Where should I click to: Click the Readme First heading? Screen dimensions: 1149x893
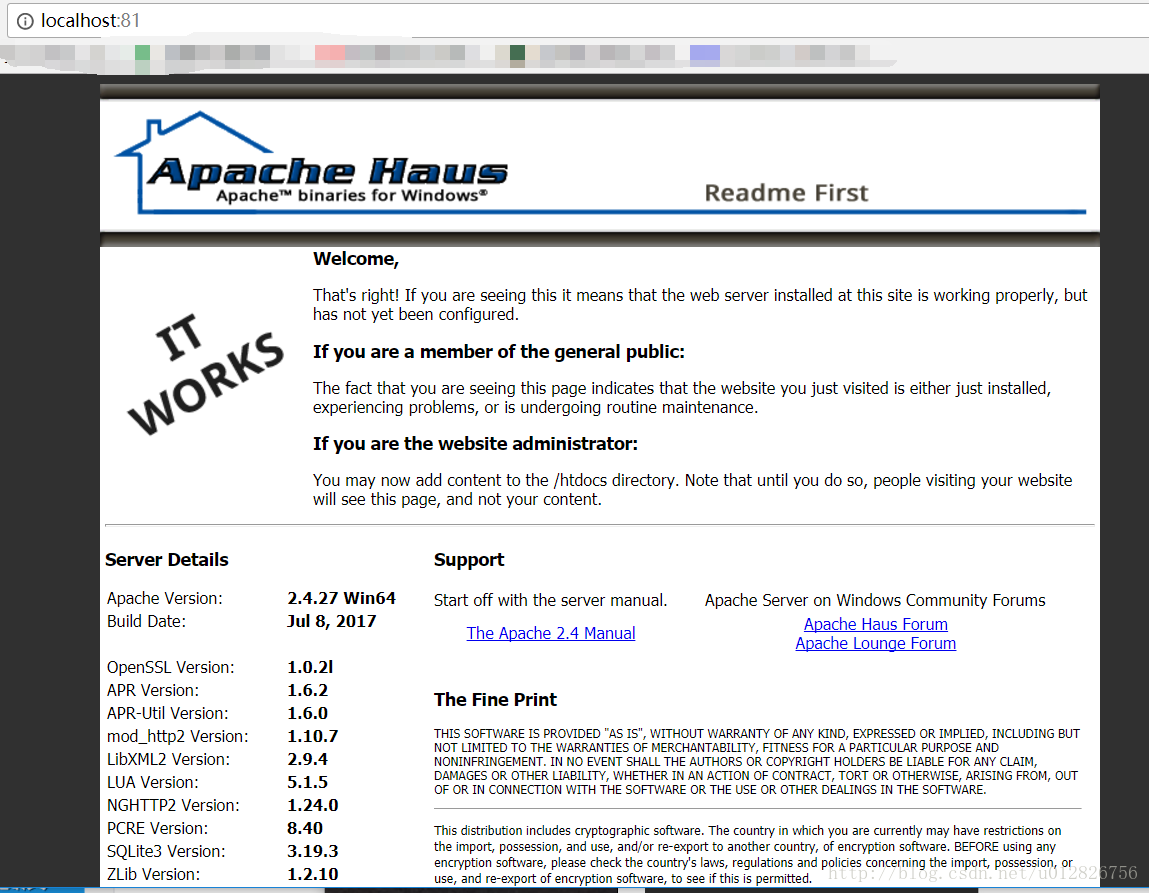(786, 193)
